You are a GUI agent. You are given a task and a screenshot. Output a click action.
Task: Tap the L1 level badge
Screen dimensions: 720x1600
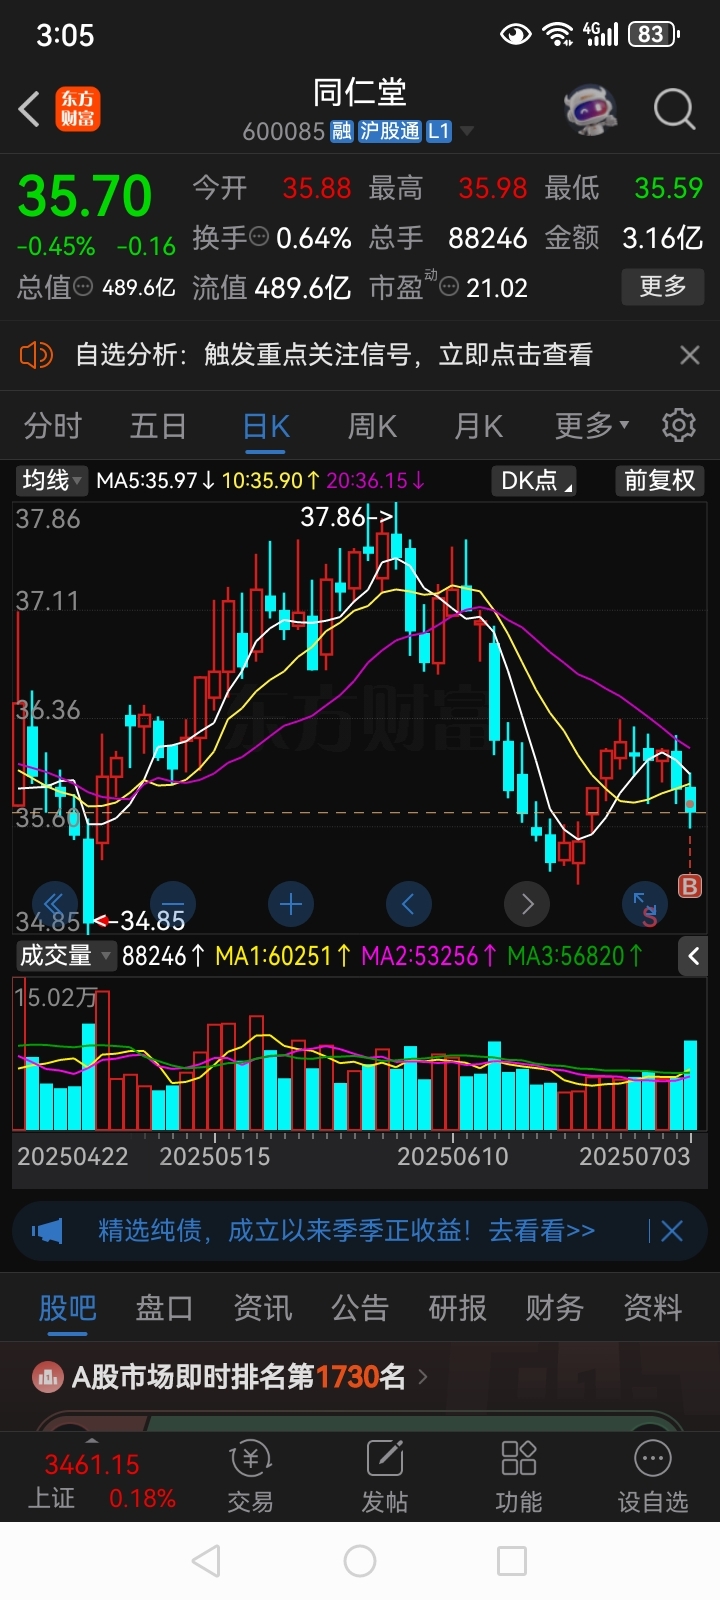pos(439,132)
